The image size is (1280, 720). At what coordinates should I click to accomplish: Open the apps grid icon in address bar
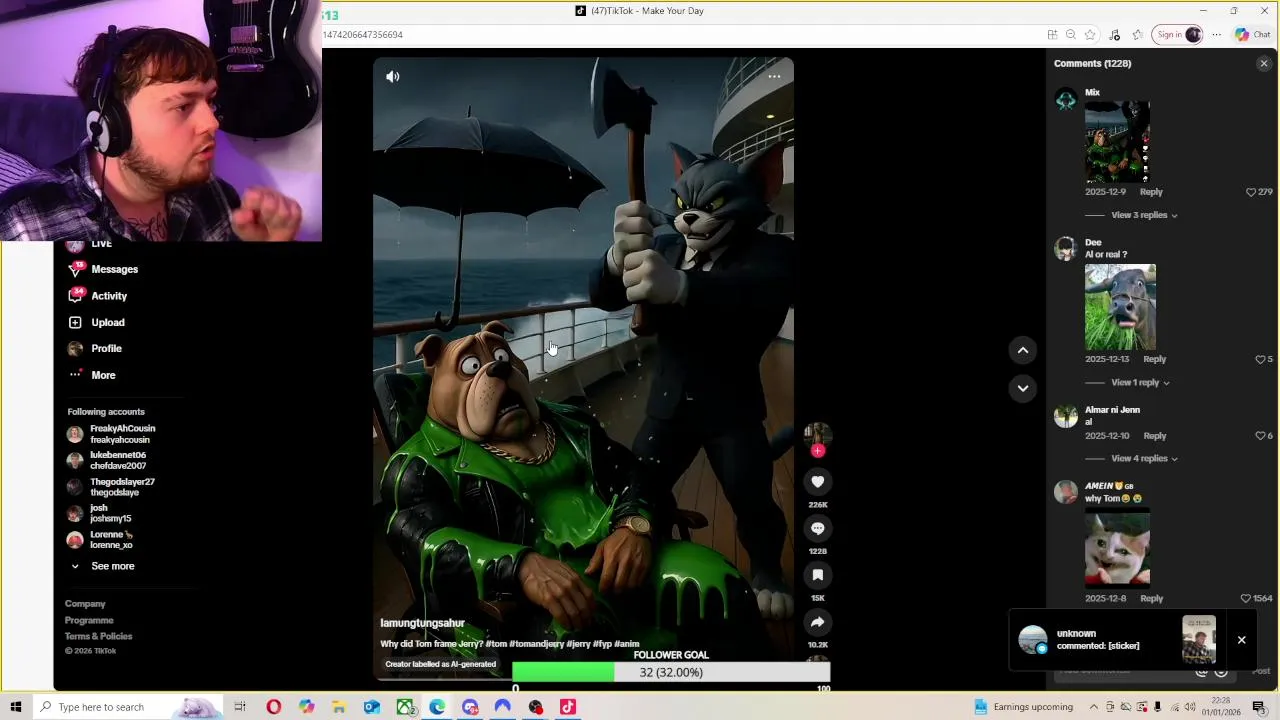[x=1052, y=34]
